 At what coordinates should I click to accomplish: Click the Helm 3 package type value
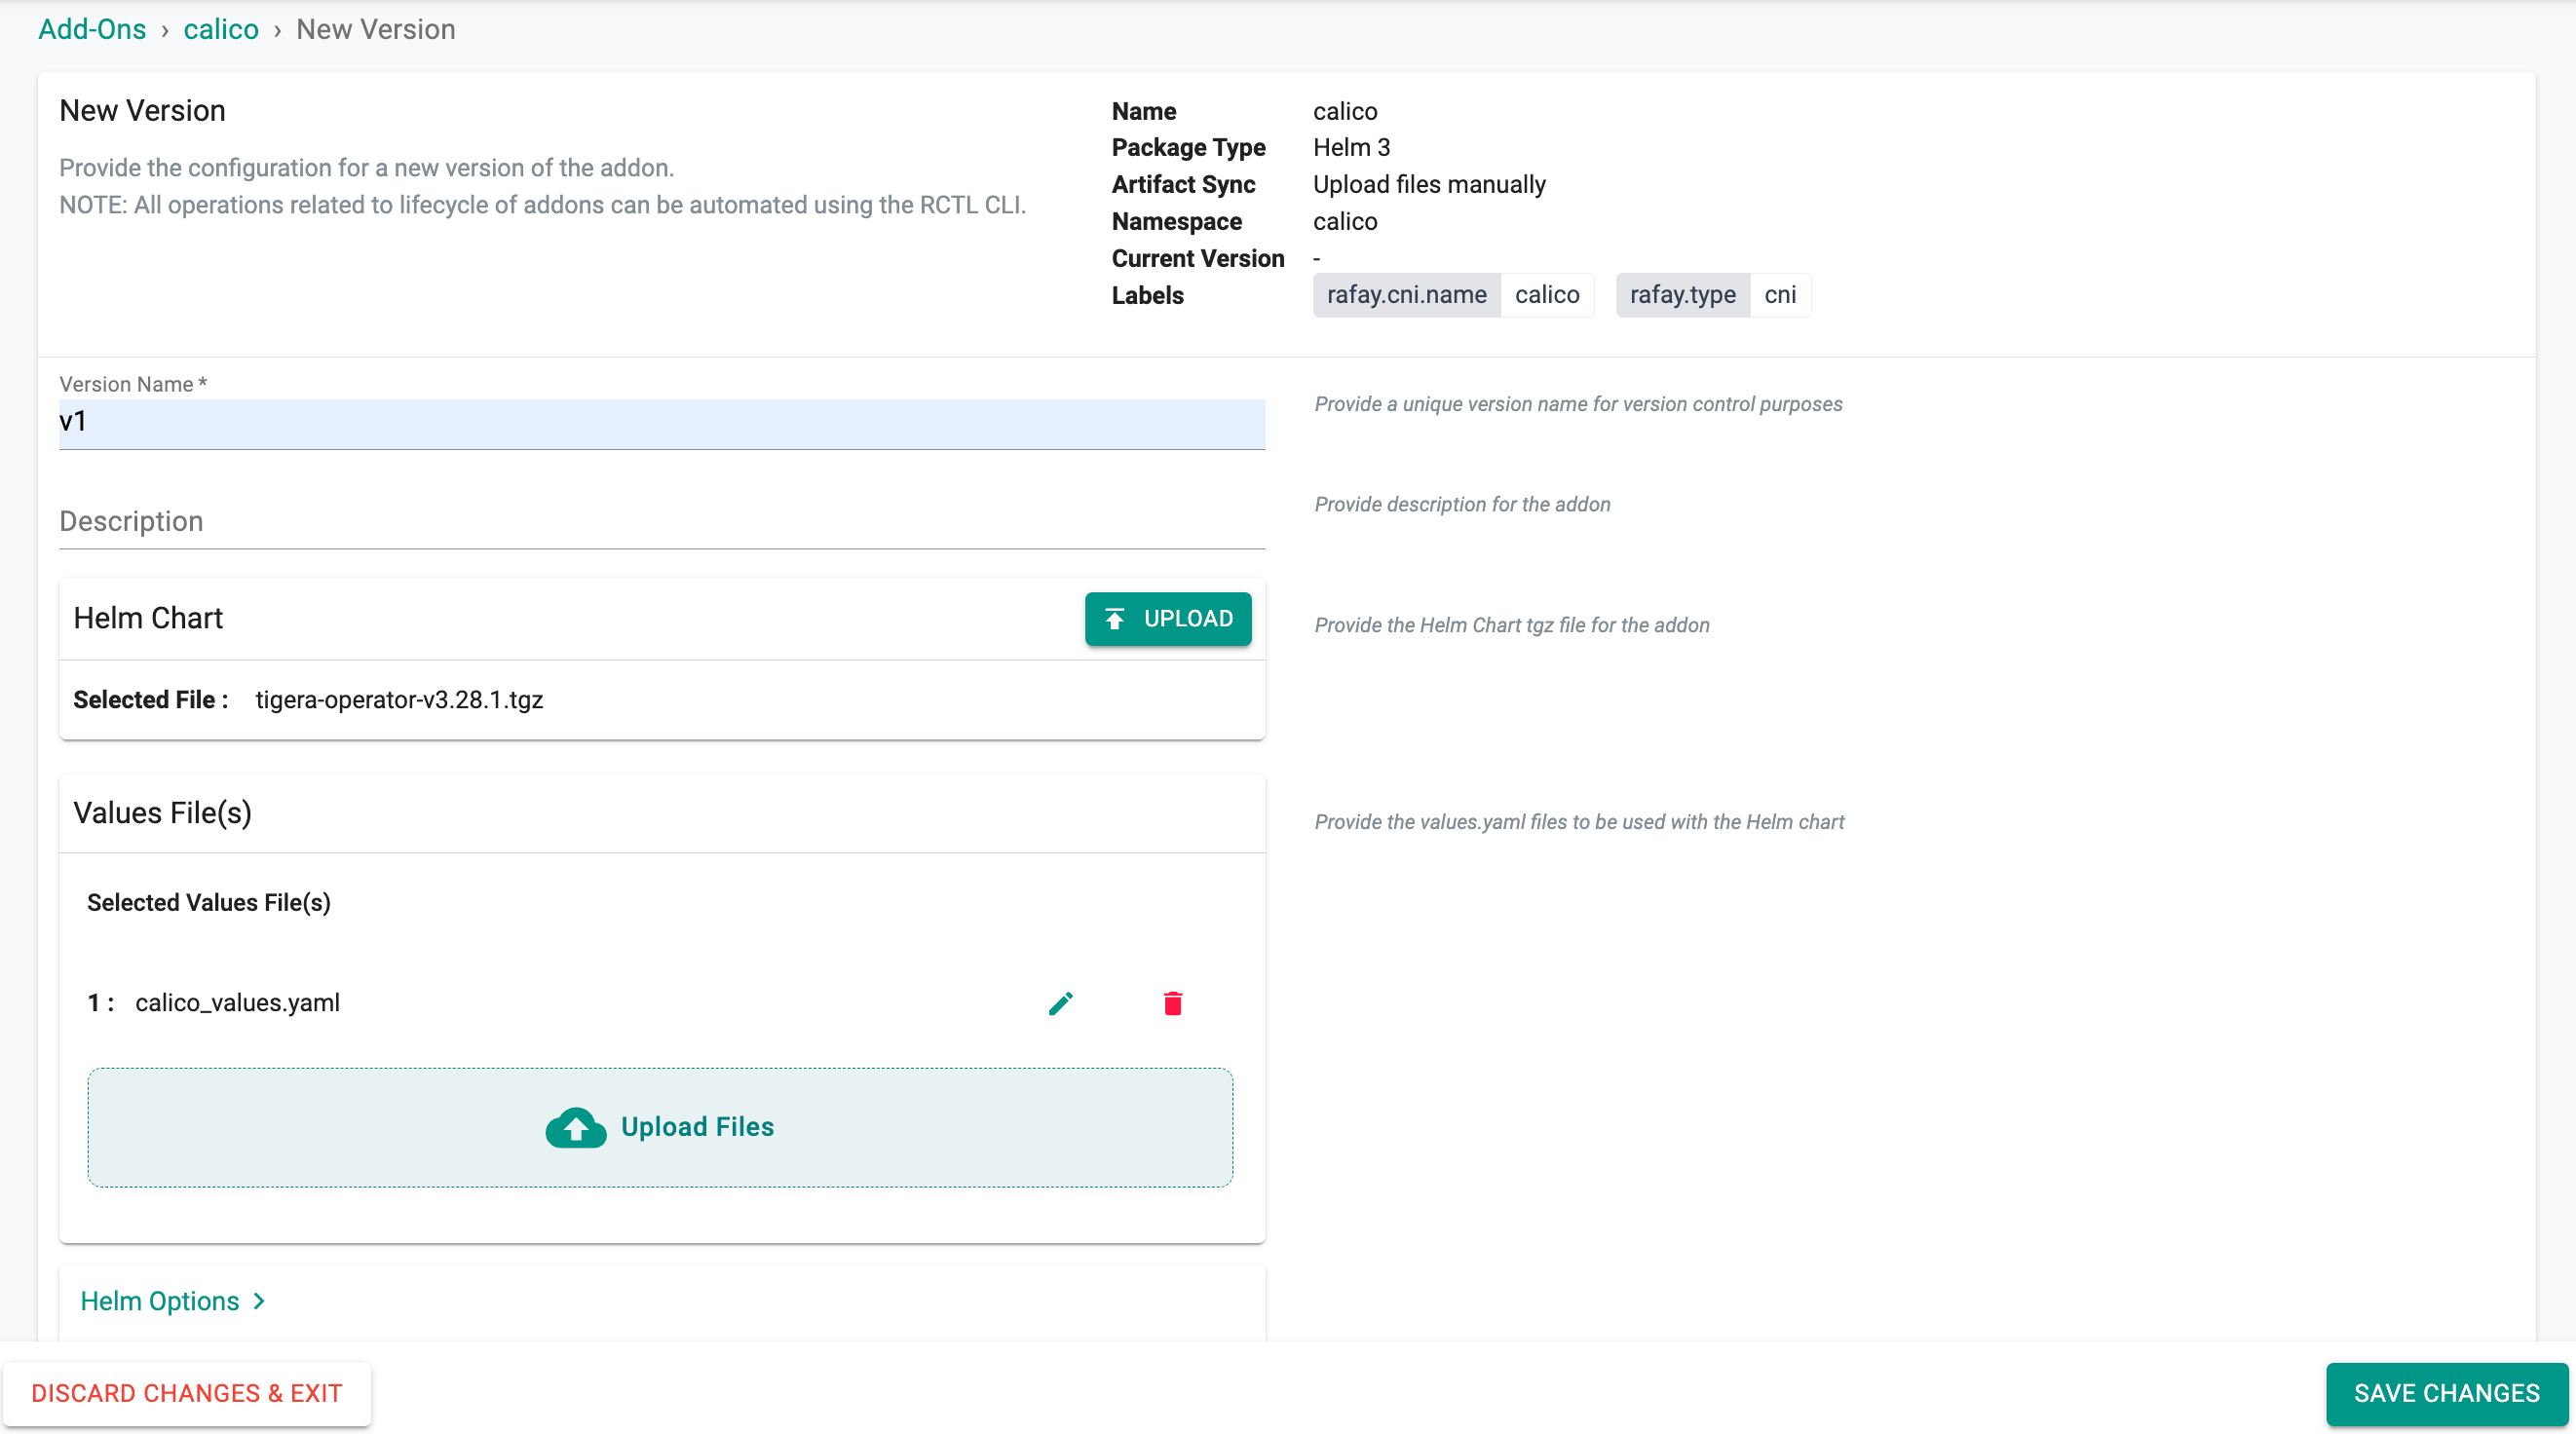coord(1351,148)
